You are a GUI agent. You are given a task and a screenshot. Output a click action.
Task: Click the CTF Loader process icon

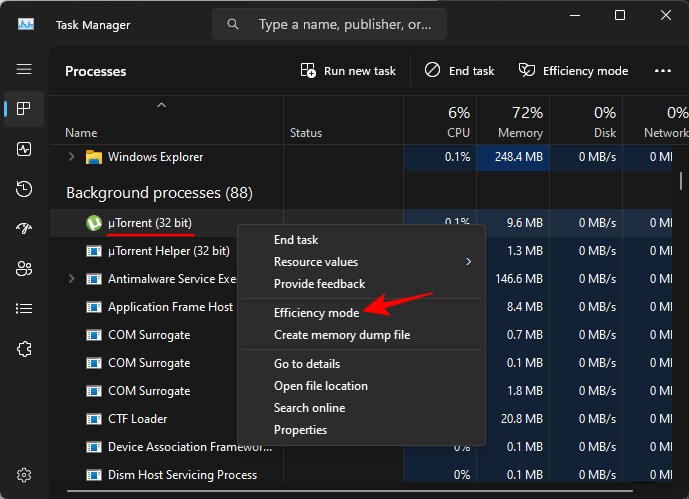(x=94, y=419)
